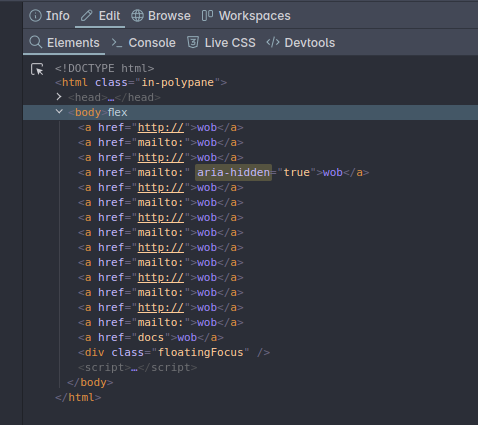The height and width of the screenshot is (425, 478).
Task: Click the Edit pencil icon
Action: click(x=86, y=16)
